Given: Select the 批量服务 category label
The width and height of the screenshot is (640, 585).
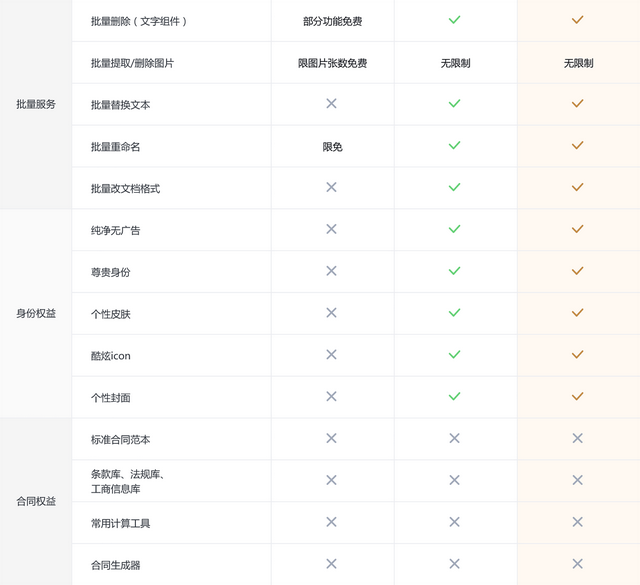Looking at the screenshot, I should [x=36, y=105].
